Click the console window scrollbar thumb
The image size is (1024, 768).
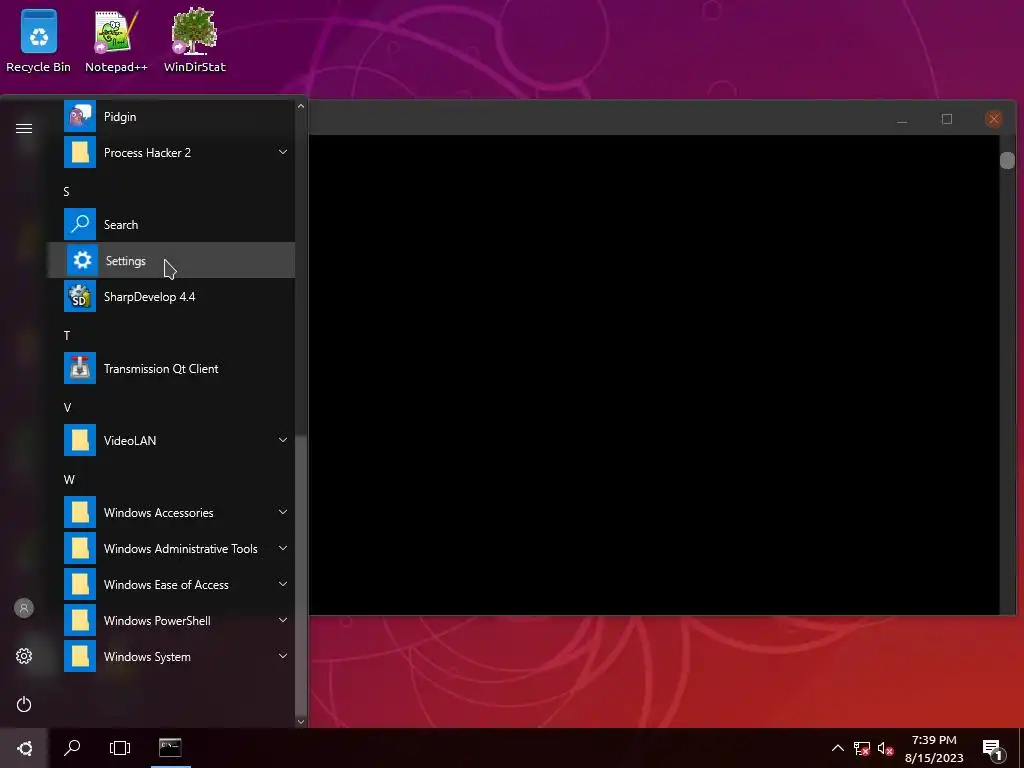coord(1007,160)
